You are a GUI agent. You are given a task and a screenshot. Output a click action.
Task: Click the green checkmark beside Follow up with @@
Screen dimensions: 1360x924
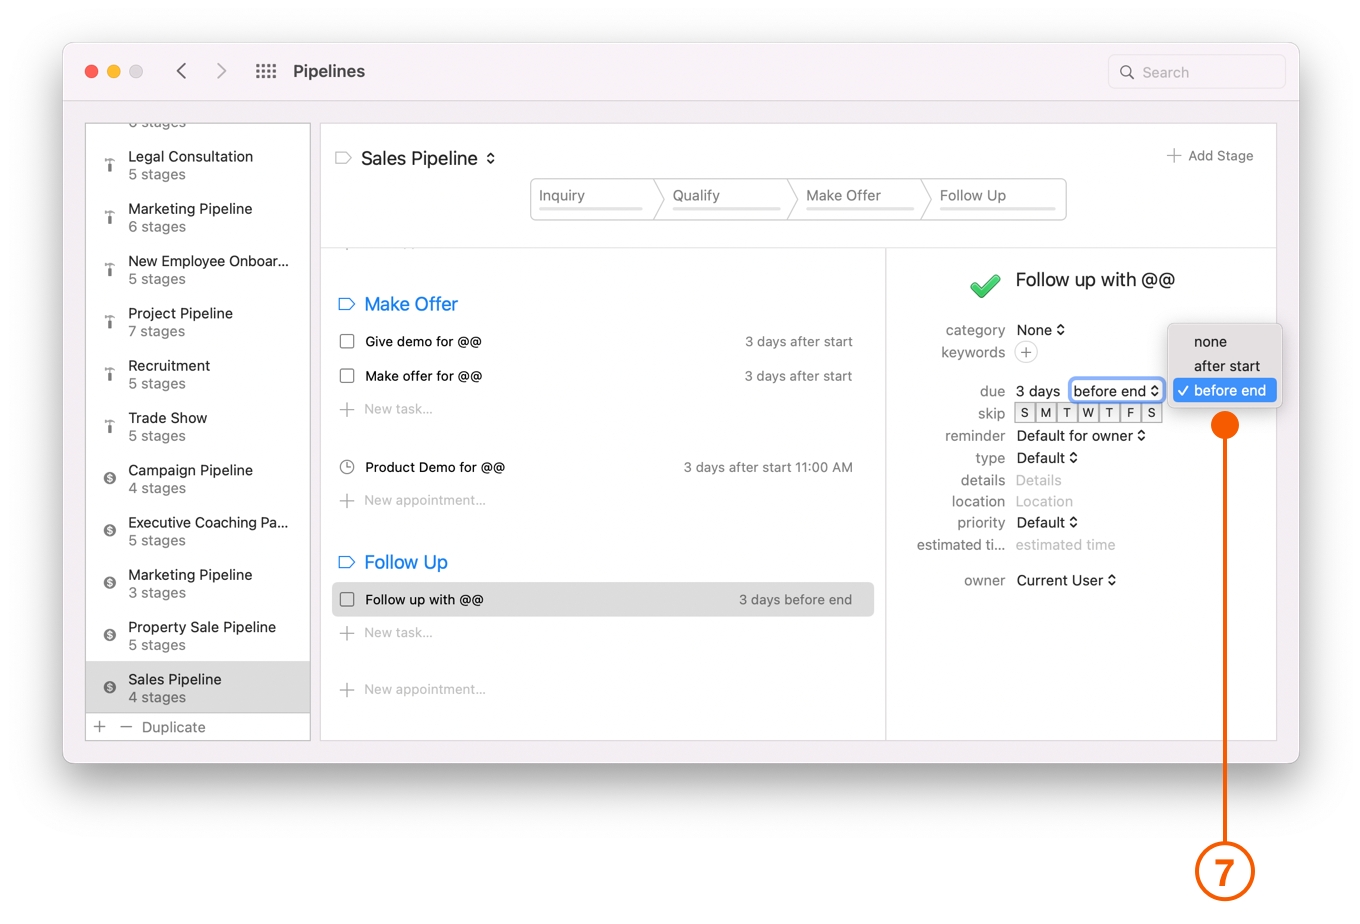(x=985, y=285)
